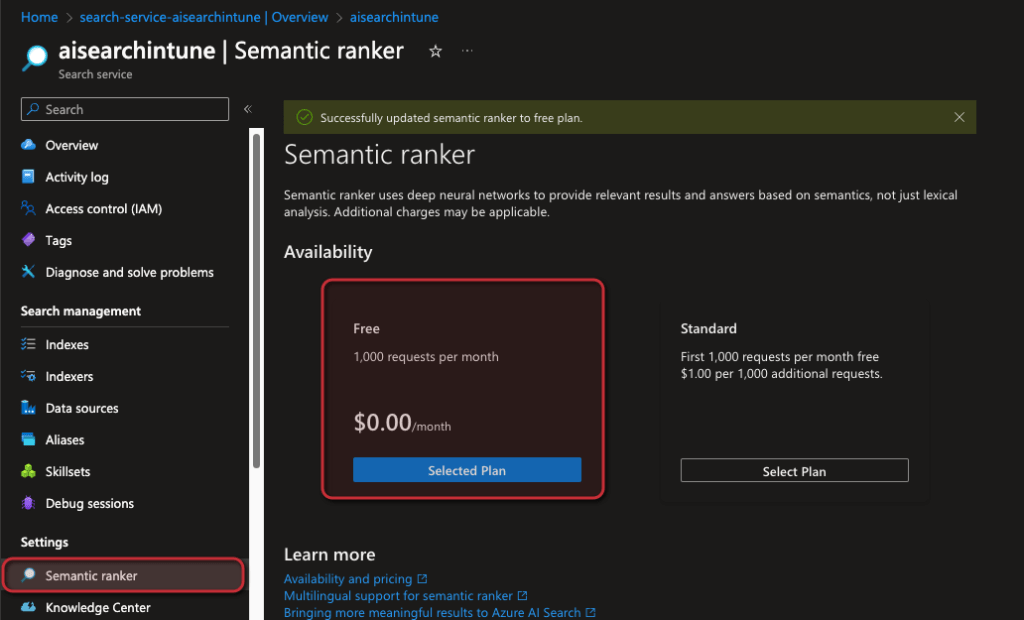The height and width of the screenshot is (620, 1024).
Task: Choose the Standard plan via Select Plan
Action: pos(794,471)
